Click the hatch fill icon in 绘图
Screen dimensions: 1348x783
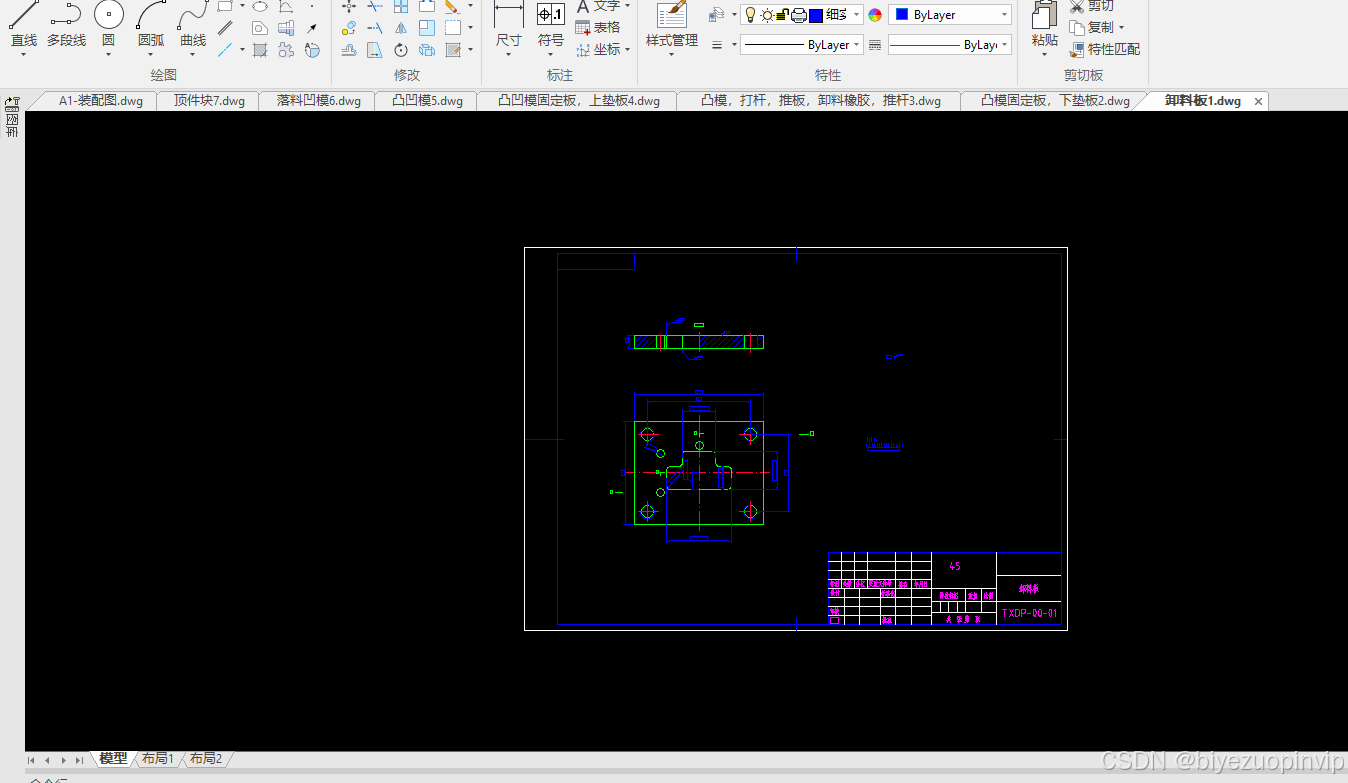(x=260, y=49)
